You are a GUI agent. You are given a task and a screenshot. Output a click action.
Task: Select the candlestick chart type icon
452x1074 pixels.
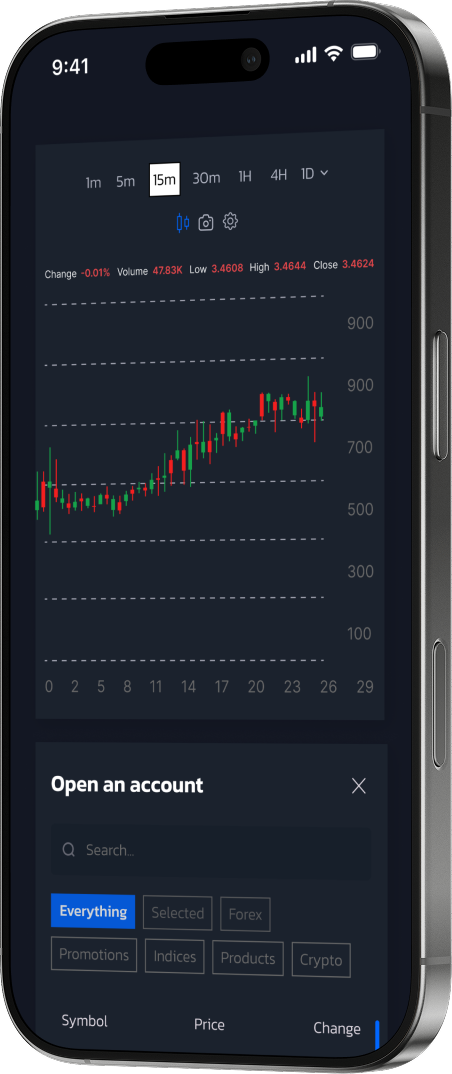[x=182, y=223]
